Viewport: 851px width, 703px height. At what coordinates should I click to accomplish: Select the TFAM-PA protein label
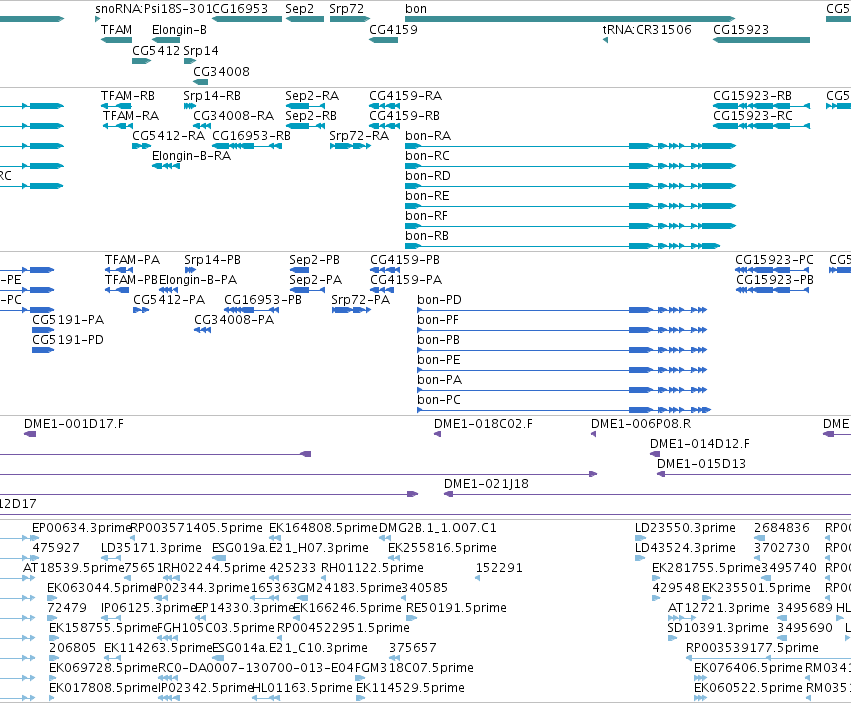pyautogui.click(x=132, y=261)
